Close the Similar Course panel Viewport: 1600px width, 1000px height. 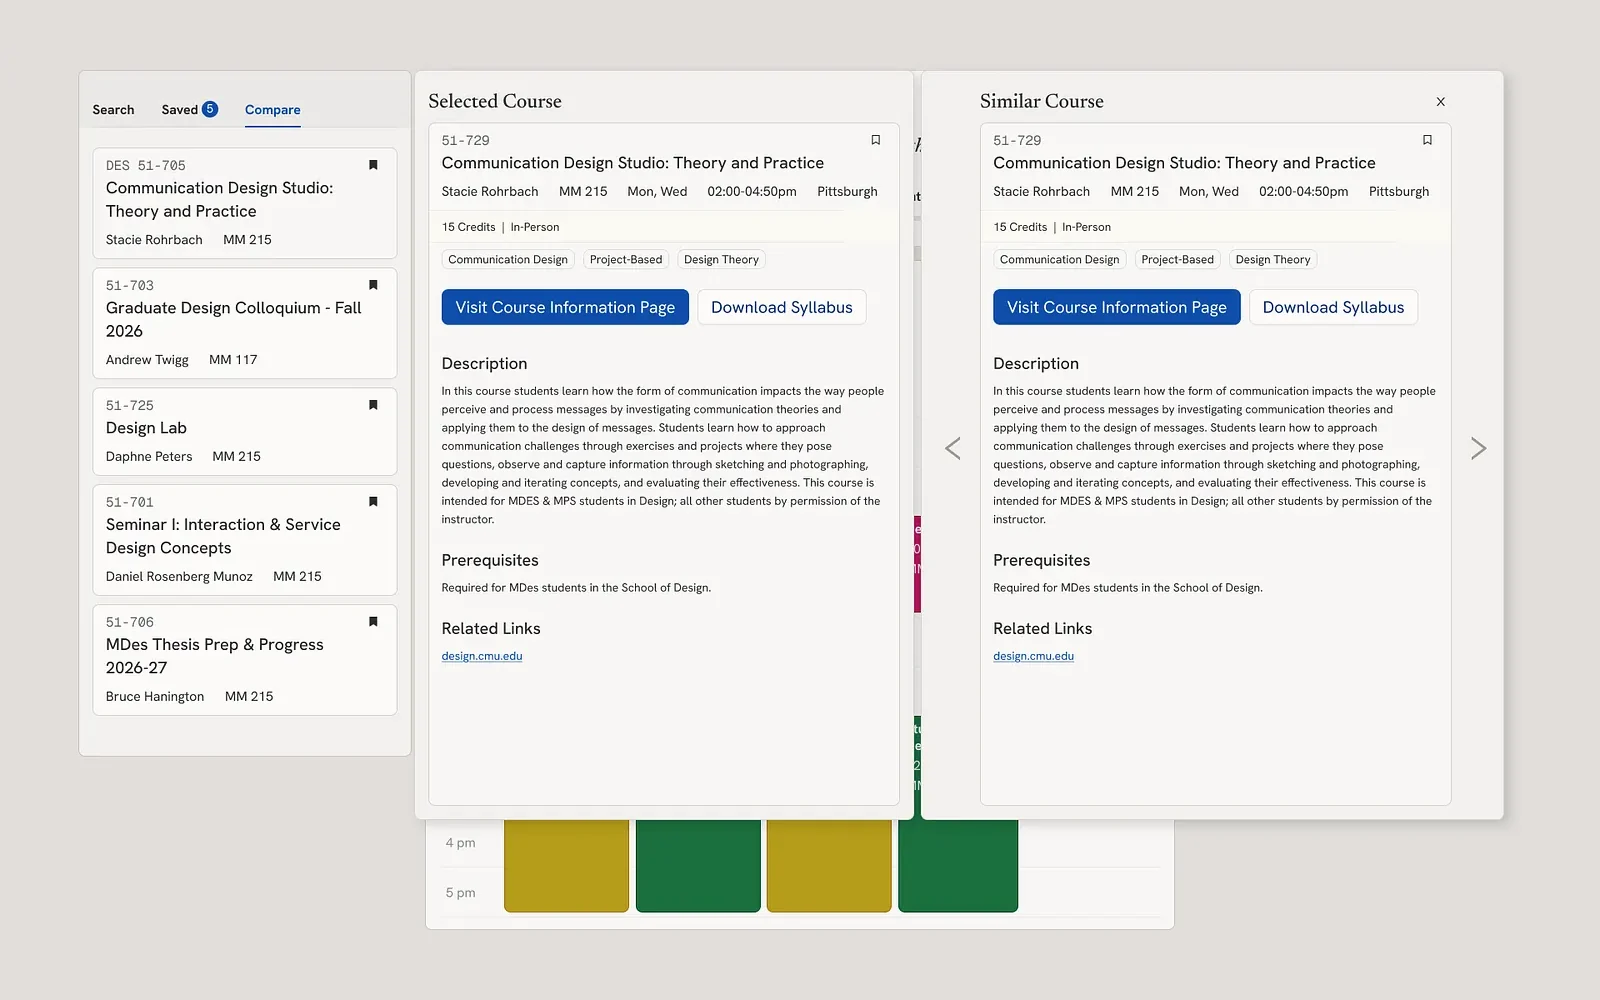pyautogui.click(x=1441, y=102)
